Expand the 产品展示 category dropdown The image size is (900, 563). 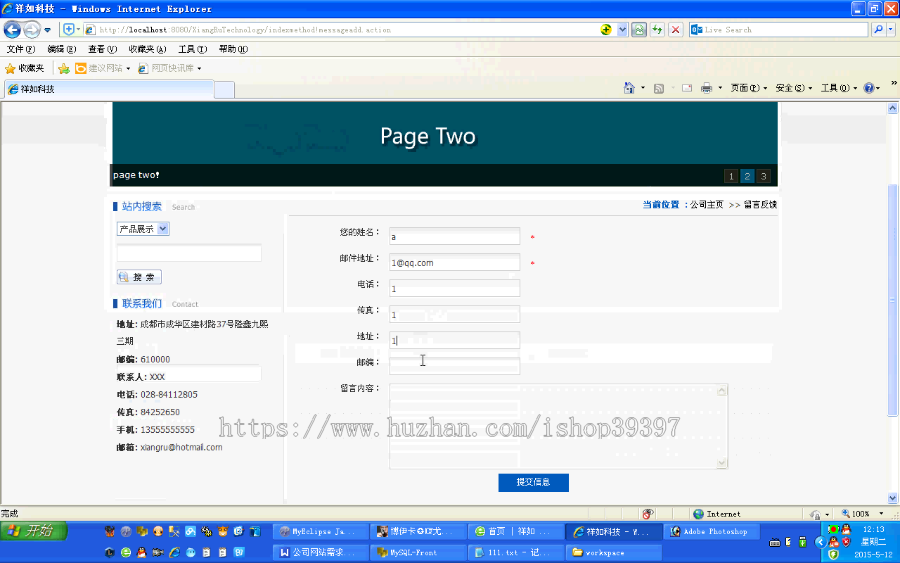pos(143,229)
